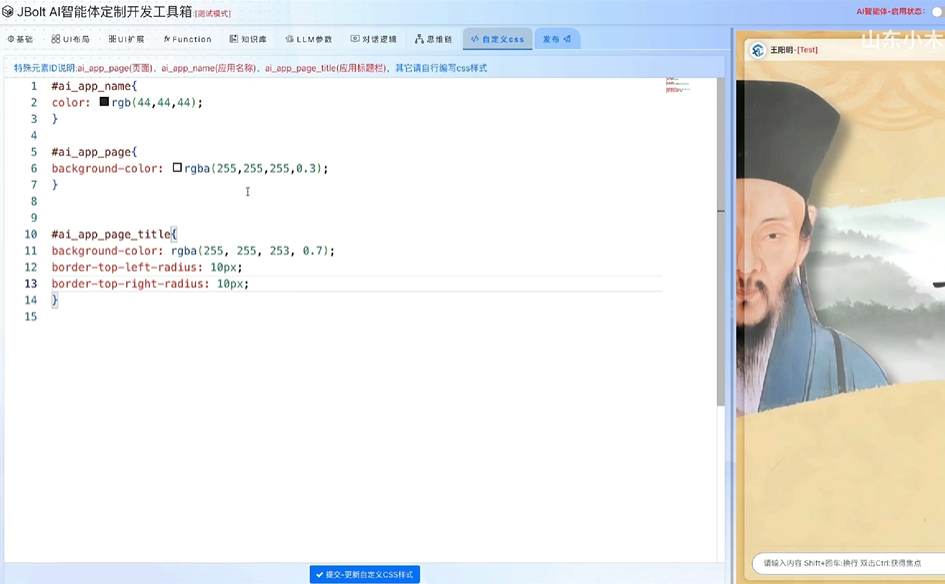Open the 知识库 tab

248,39
